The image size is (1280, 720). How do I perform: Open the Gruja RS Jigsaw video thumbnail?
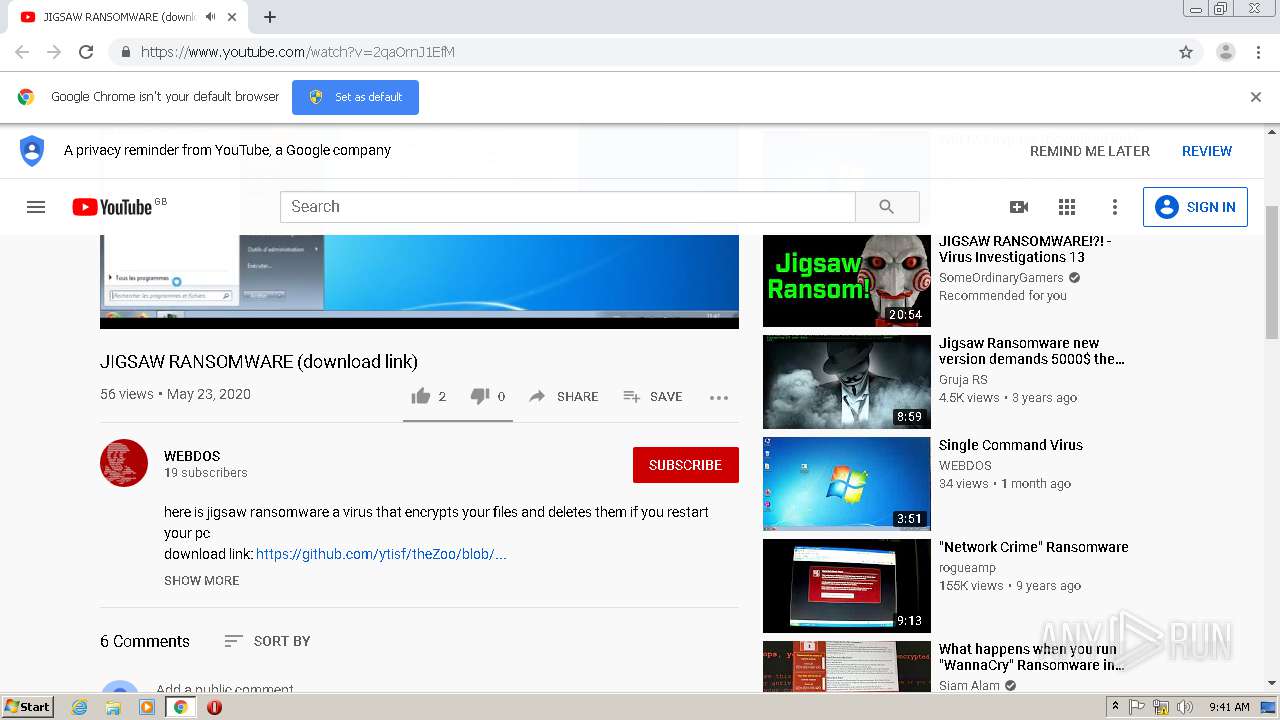[847, 382]
